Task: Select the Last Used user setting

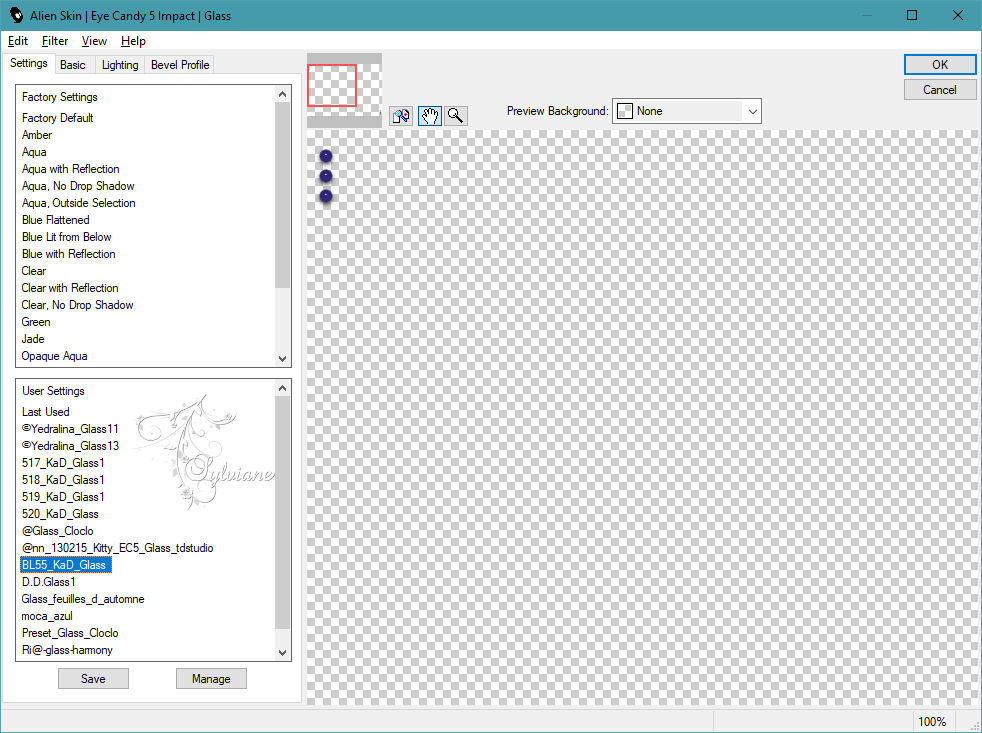Action: (x=46, y=412)
